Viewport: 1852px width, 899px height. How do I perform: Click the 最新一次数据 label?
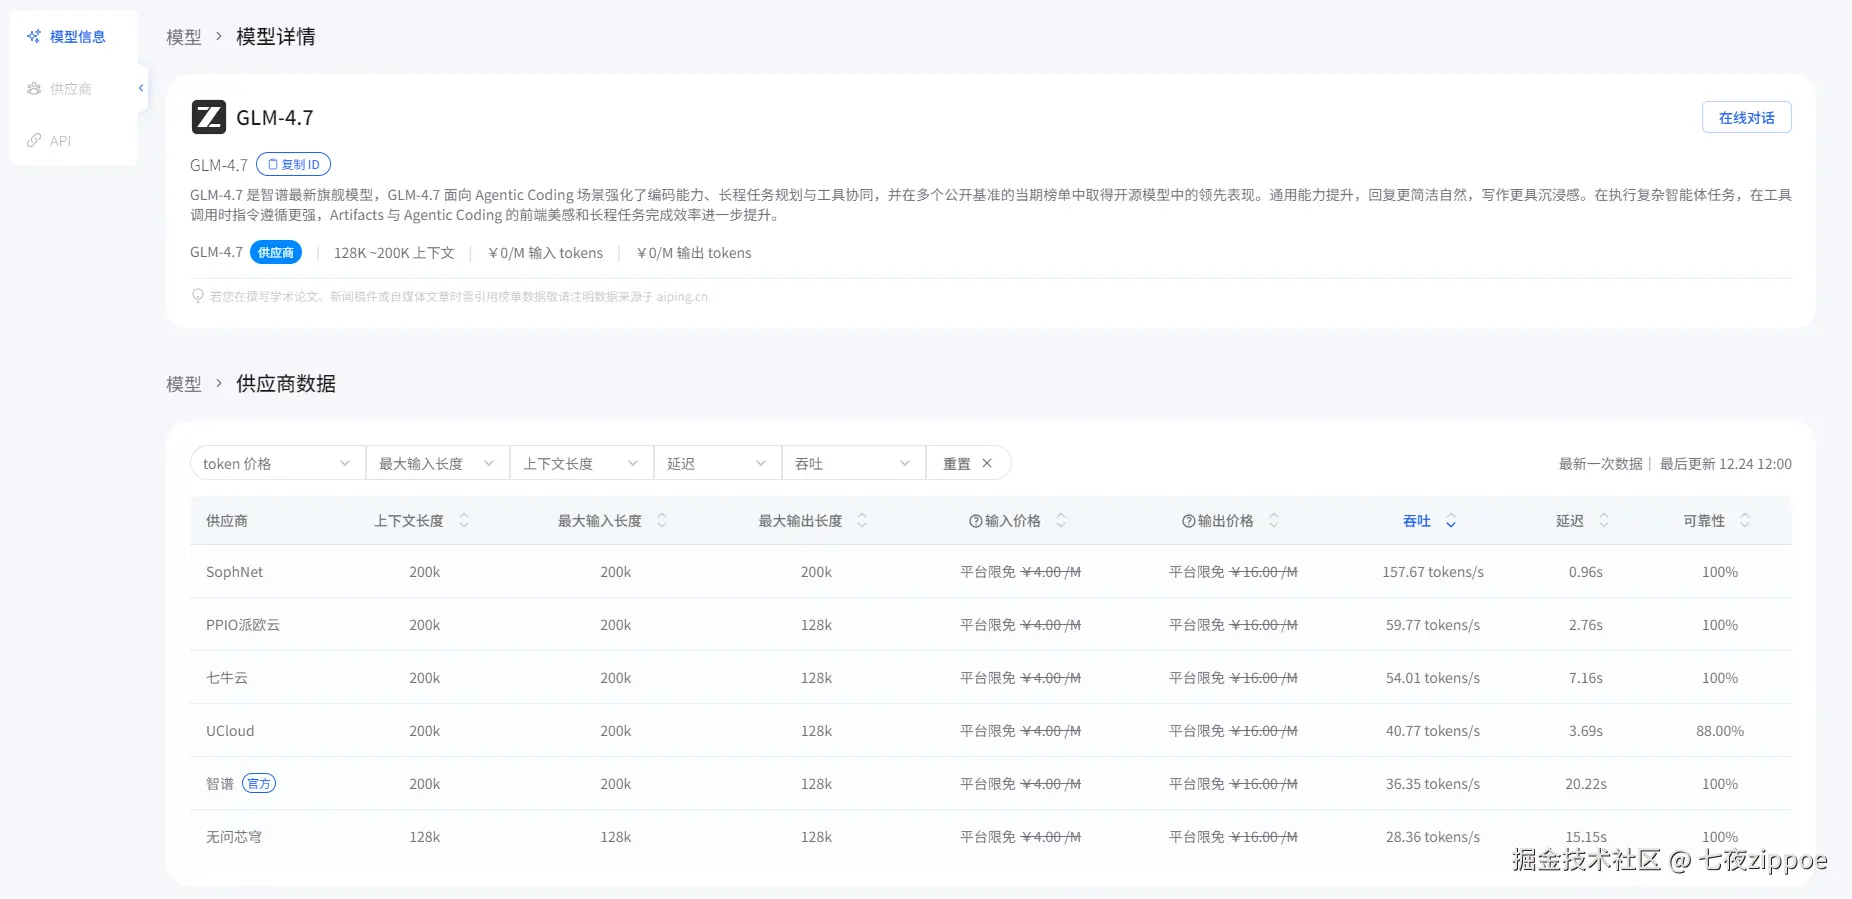tap(1600, 464)
